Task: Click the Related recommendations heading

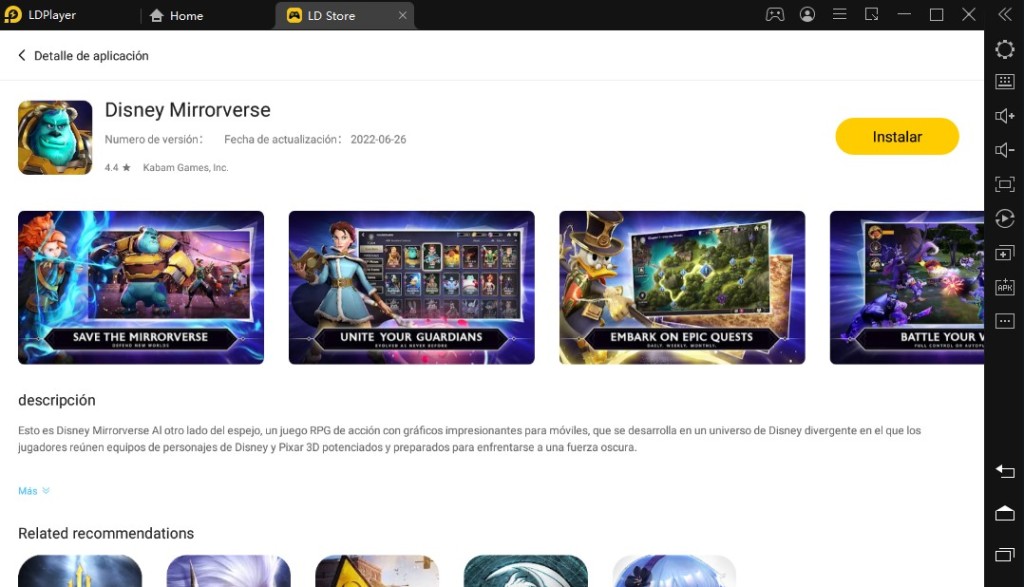Action: pyautogui.click(x=106, y=533)
